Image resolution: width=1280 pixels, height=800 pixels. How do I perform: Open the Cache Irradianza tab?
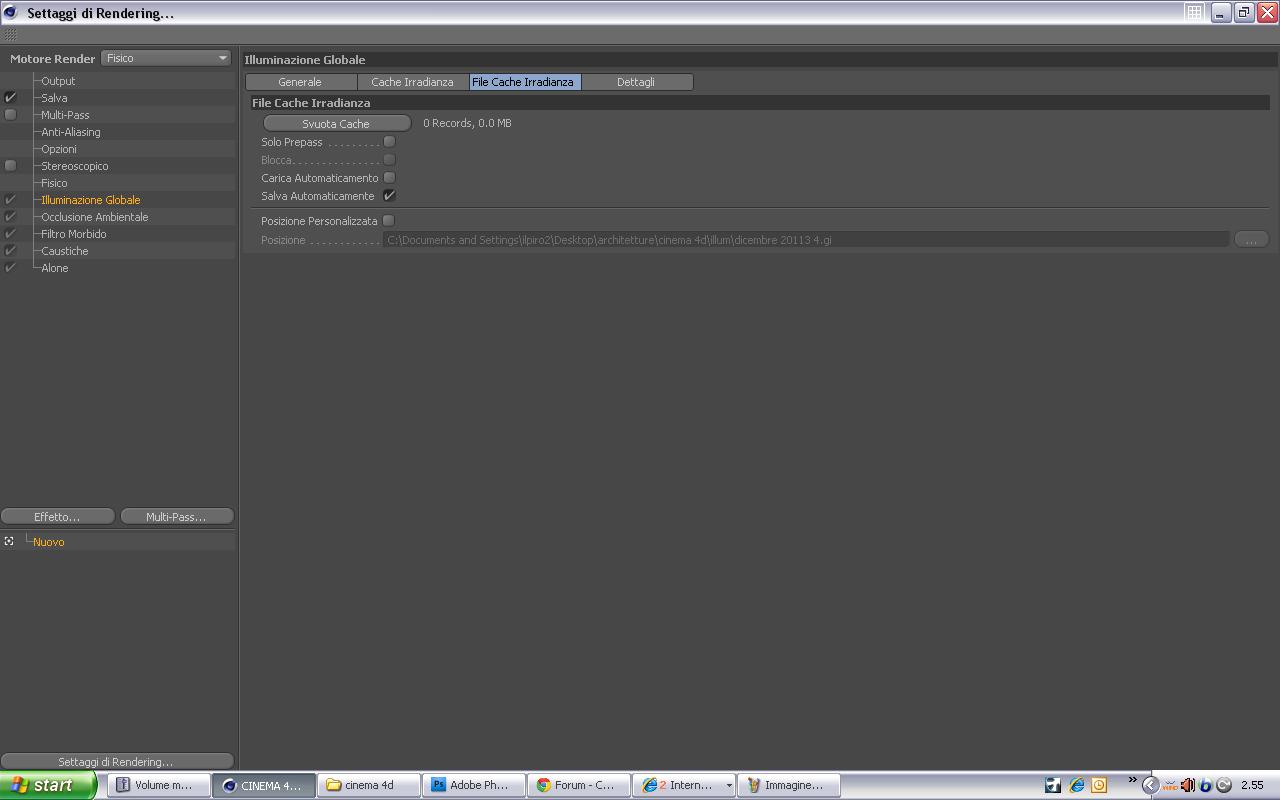point(412,82)
